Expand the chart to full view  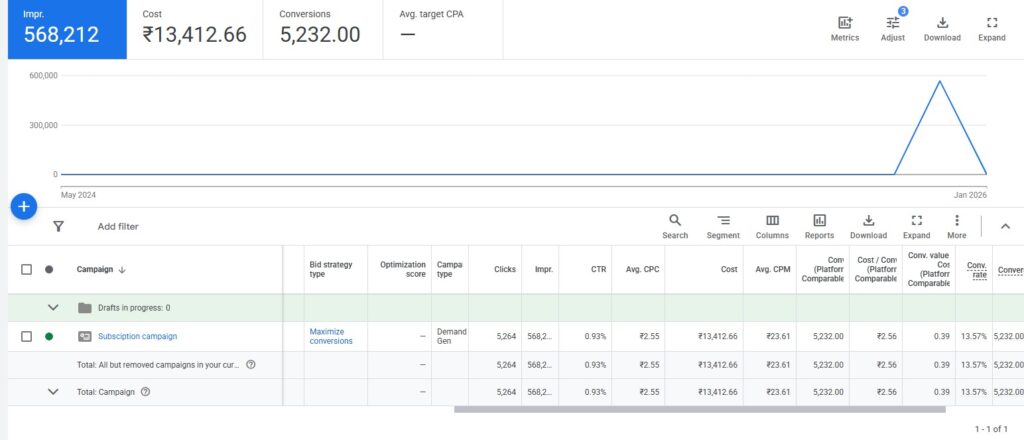click(991, 28)
